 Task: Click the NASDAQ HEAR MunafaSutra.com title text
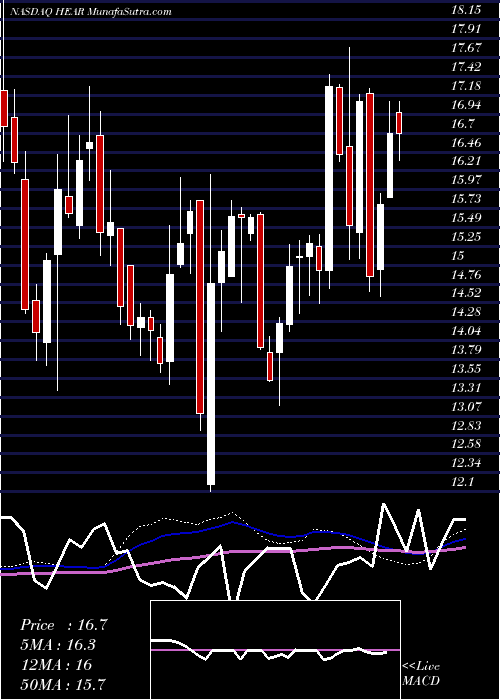click(x=91, y=12)
